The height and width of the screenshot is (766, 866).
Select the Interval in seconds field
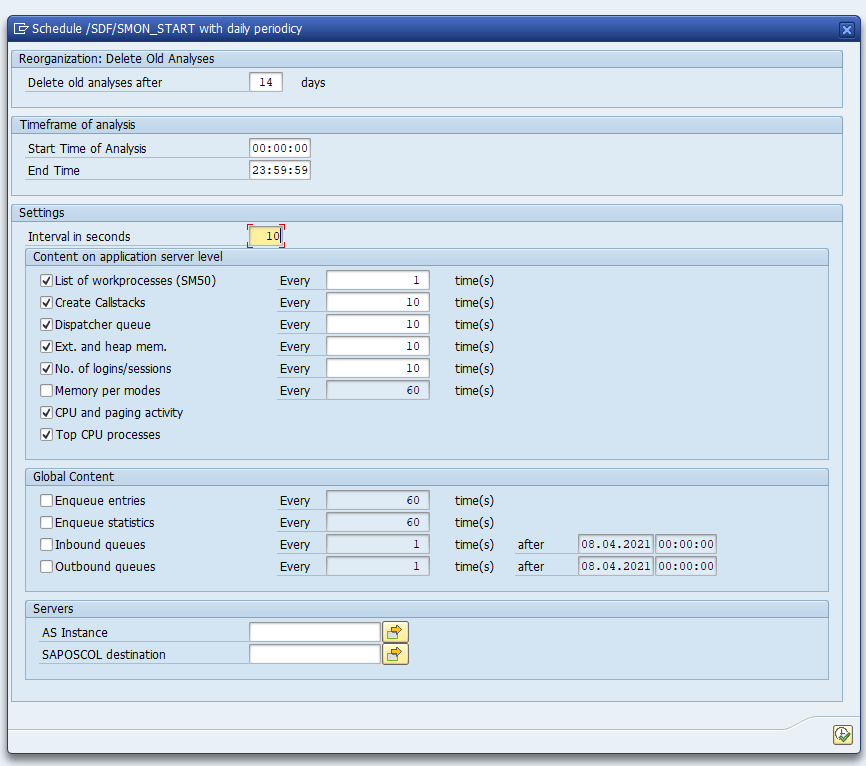(x=265, y=235)
